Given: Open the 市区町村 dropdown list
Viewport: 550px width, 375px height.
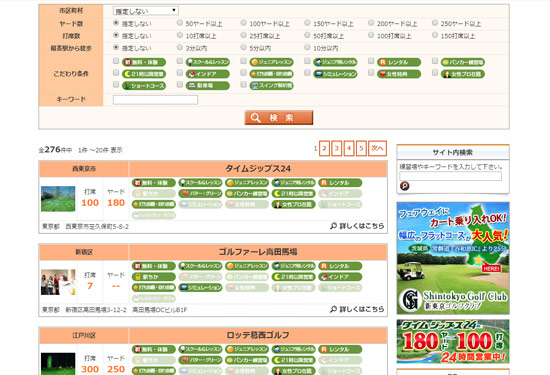Looking at the screenshot, I should pyautogui.click(x=146, y=11).
